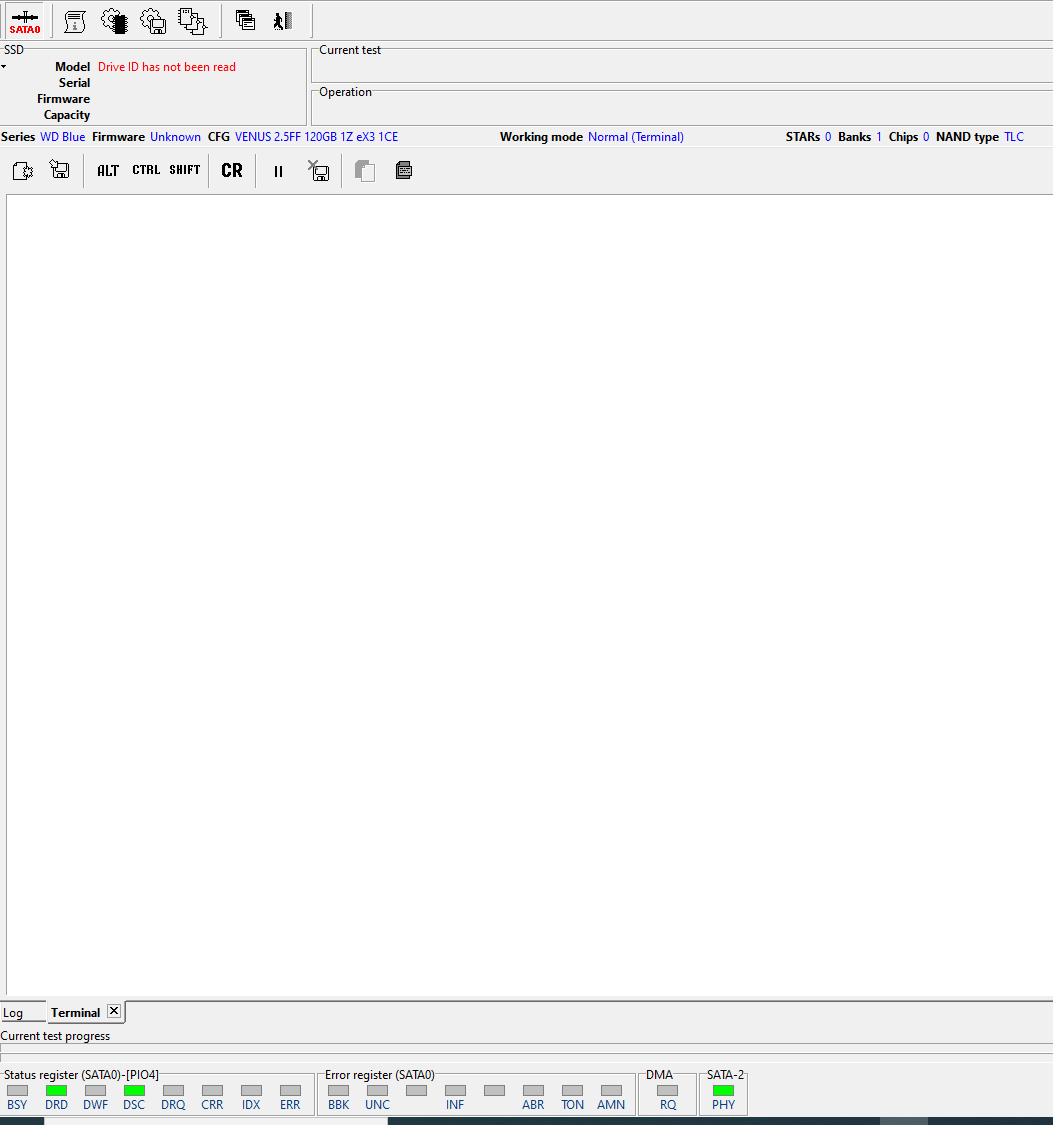
Task: Click the AMN error register indicator
Action: [x=611, y=1091]
